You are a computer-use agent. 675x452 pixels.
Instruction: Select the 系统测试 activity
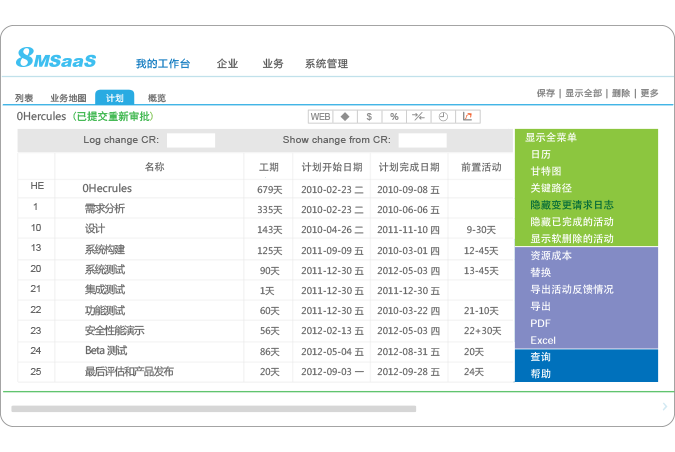pos(105,269)
